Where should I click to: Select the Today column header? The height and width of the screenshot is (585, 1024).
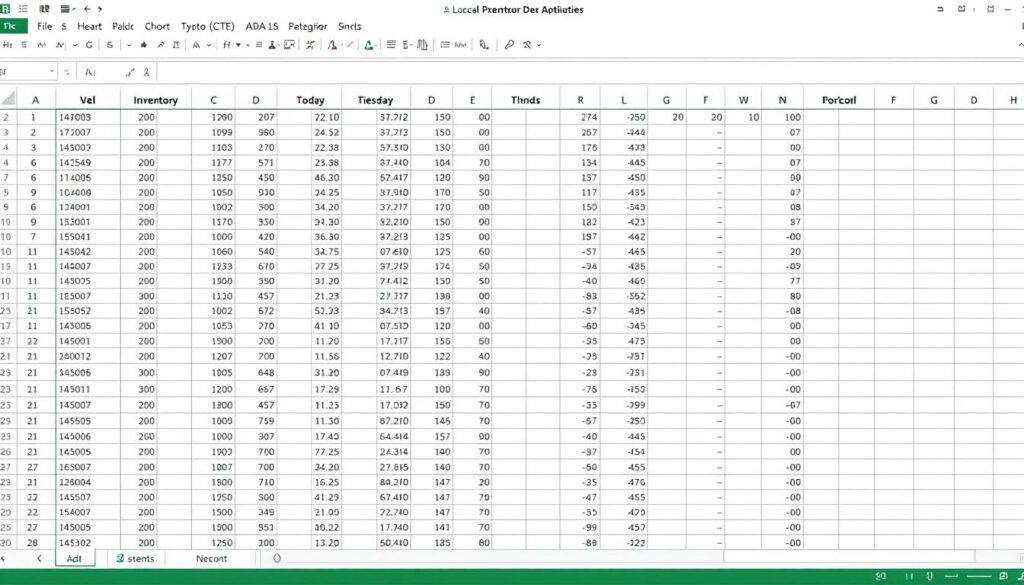(x=310, y=100)
